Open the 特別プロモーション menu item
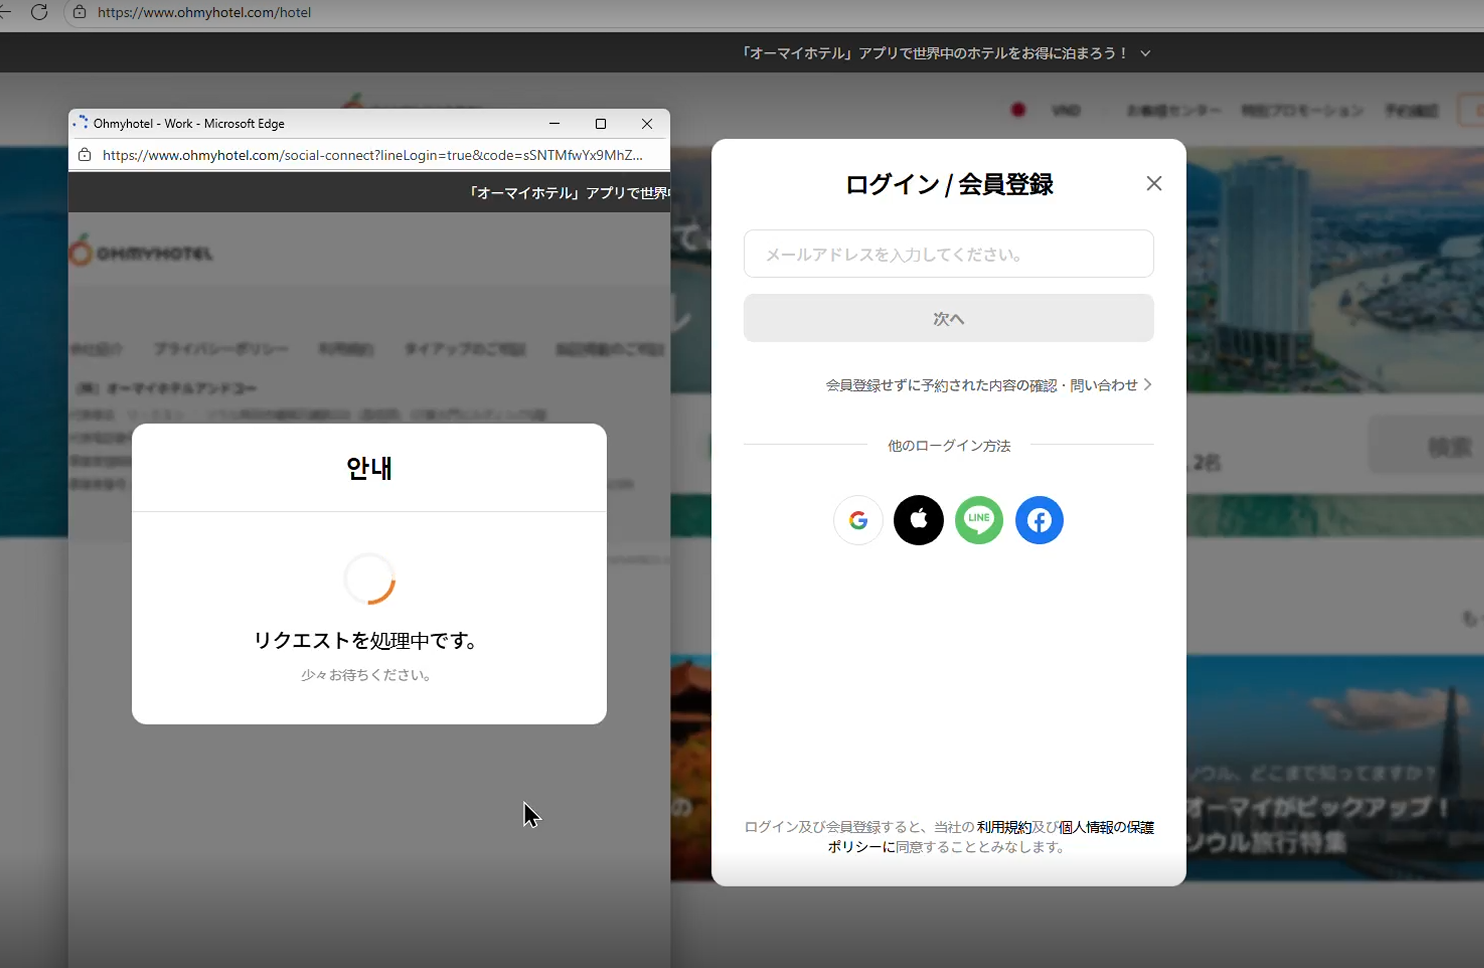The image size is (1484, 968). point(1302,110)
